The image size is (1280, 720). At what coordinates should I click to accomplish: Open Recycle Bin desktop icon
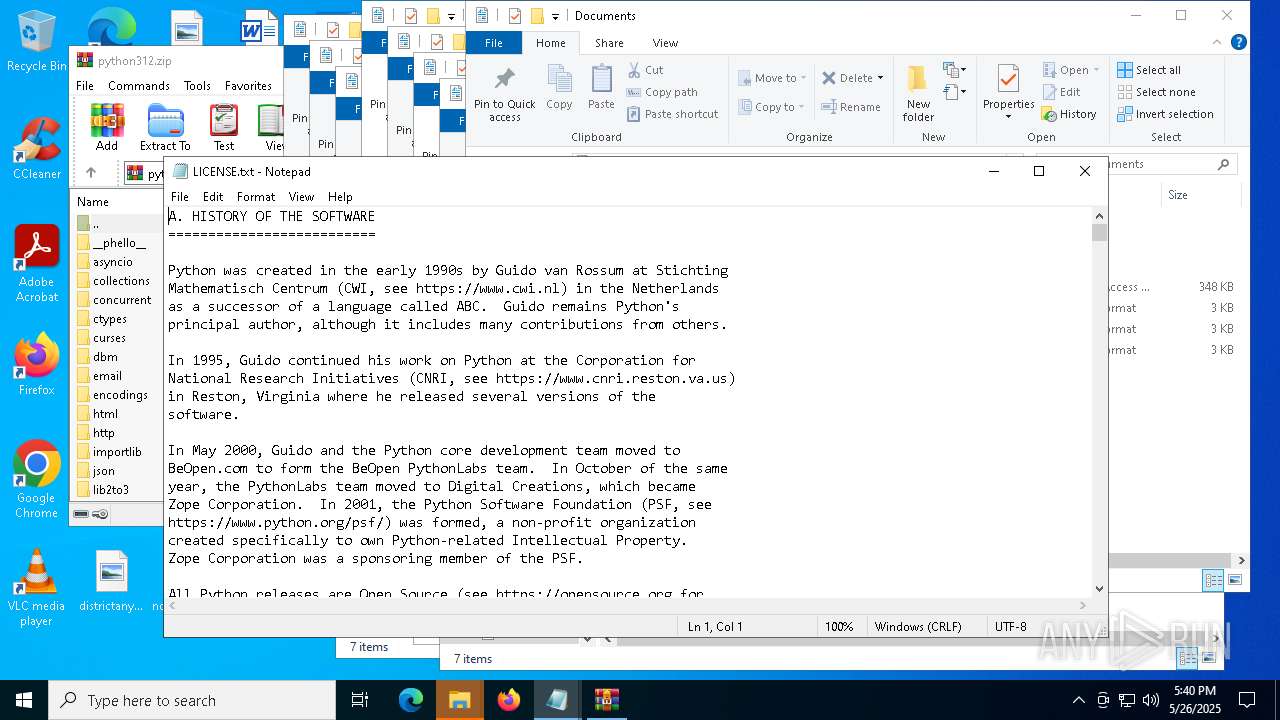tap(37, 42)
